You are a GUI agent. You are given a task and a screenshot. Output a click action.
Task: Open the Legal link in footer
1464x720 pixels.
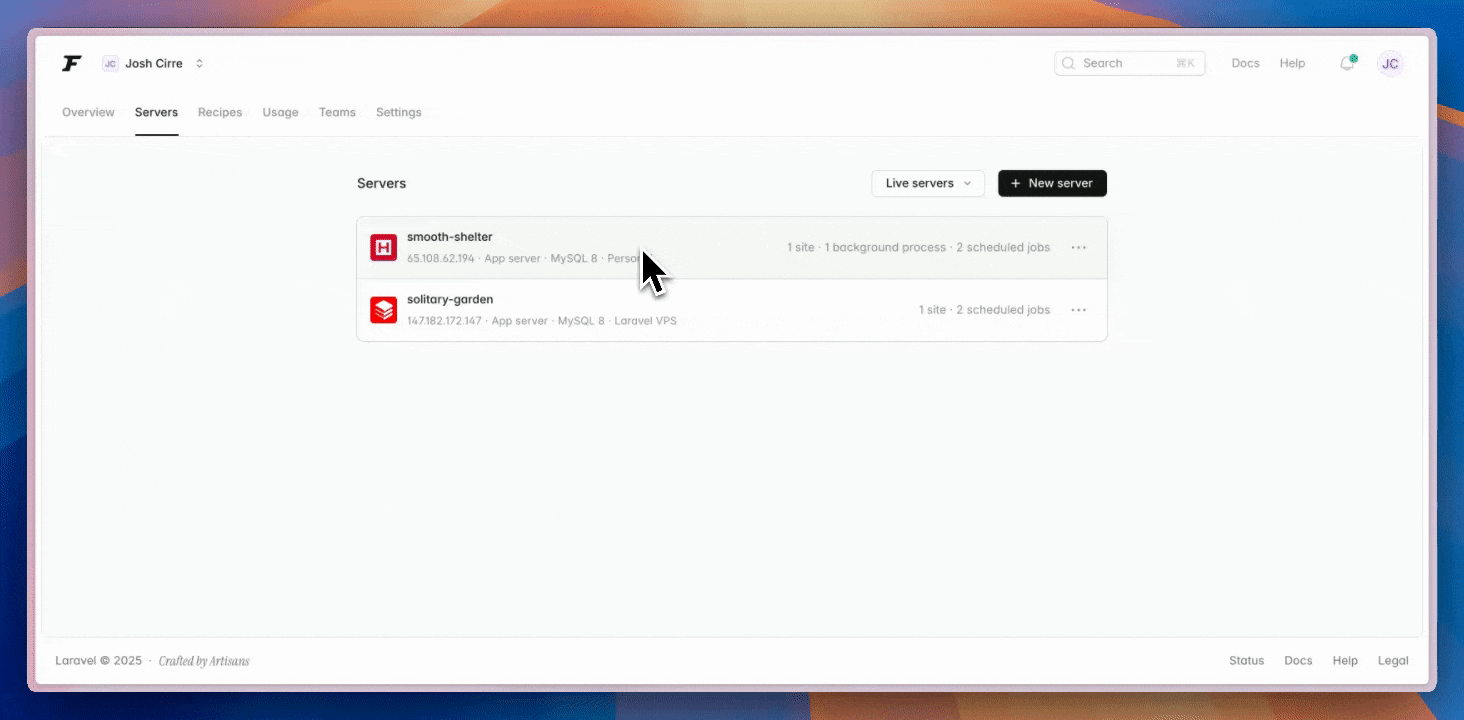click(1393, 661)
